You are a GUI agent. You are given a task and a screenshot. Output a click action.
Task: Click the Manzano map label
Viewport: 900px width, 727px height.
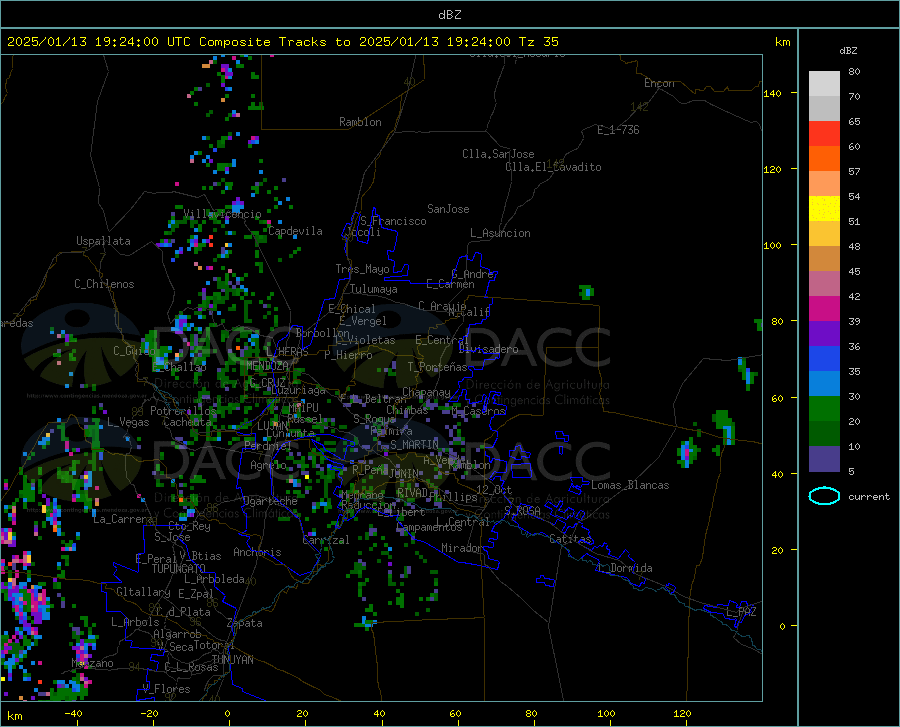[x=92, y=663]
